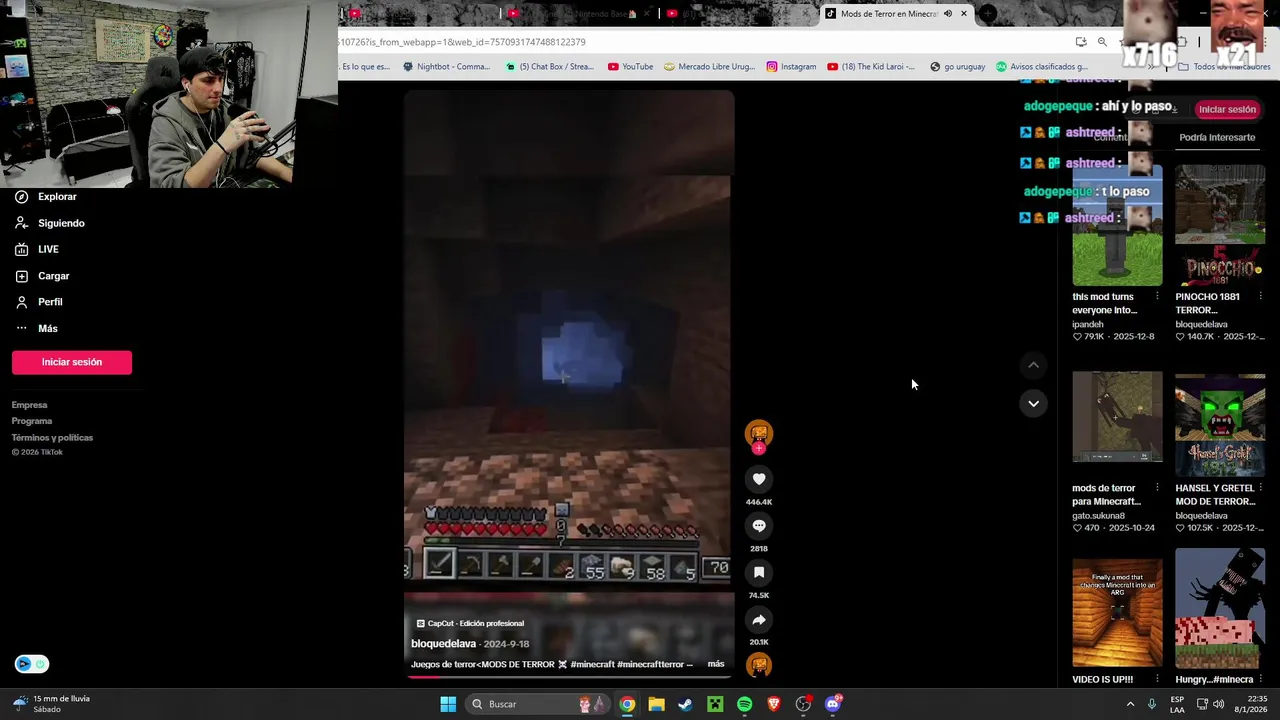Click the zoom magnifier icon in address bar
This screenshot has height=720, width=1280.
(x=1102, y=42)
